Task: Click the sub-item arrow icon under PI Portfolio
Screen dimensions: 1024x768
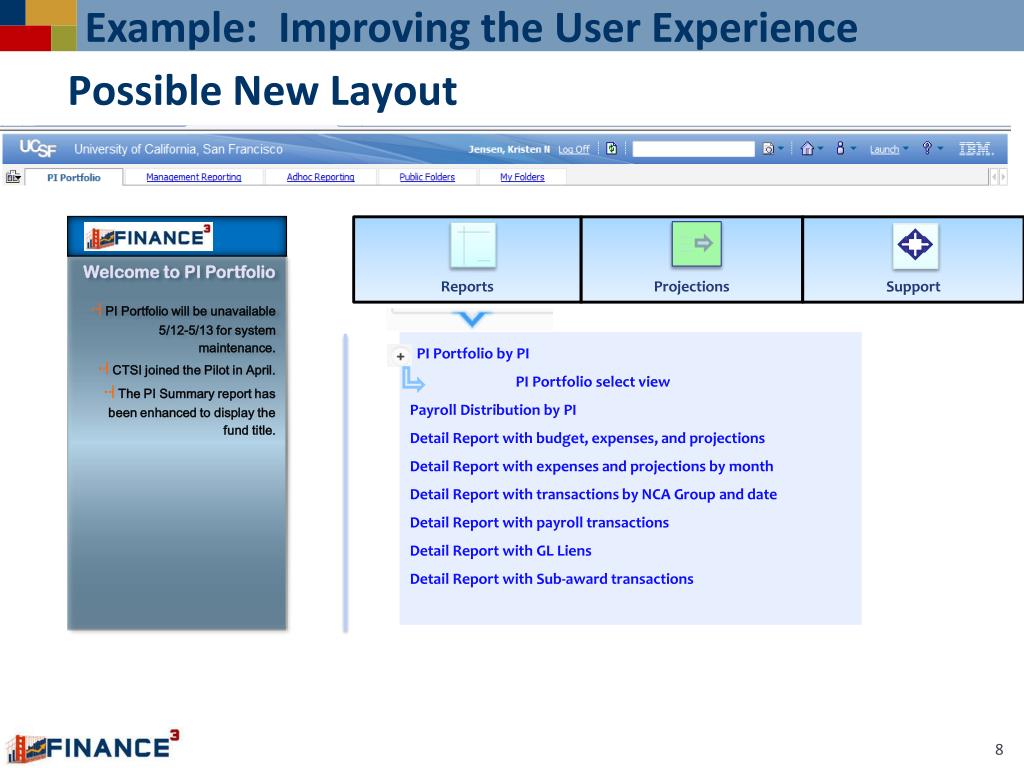Action: pyautogui.click(x=413, y=379)
